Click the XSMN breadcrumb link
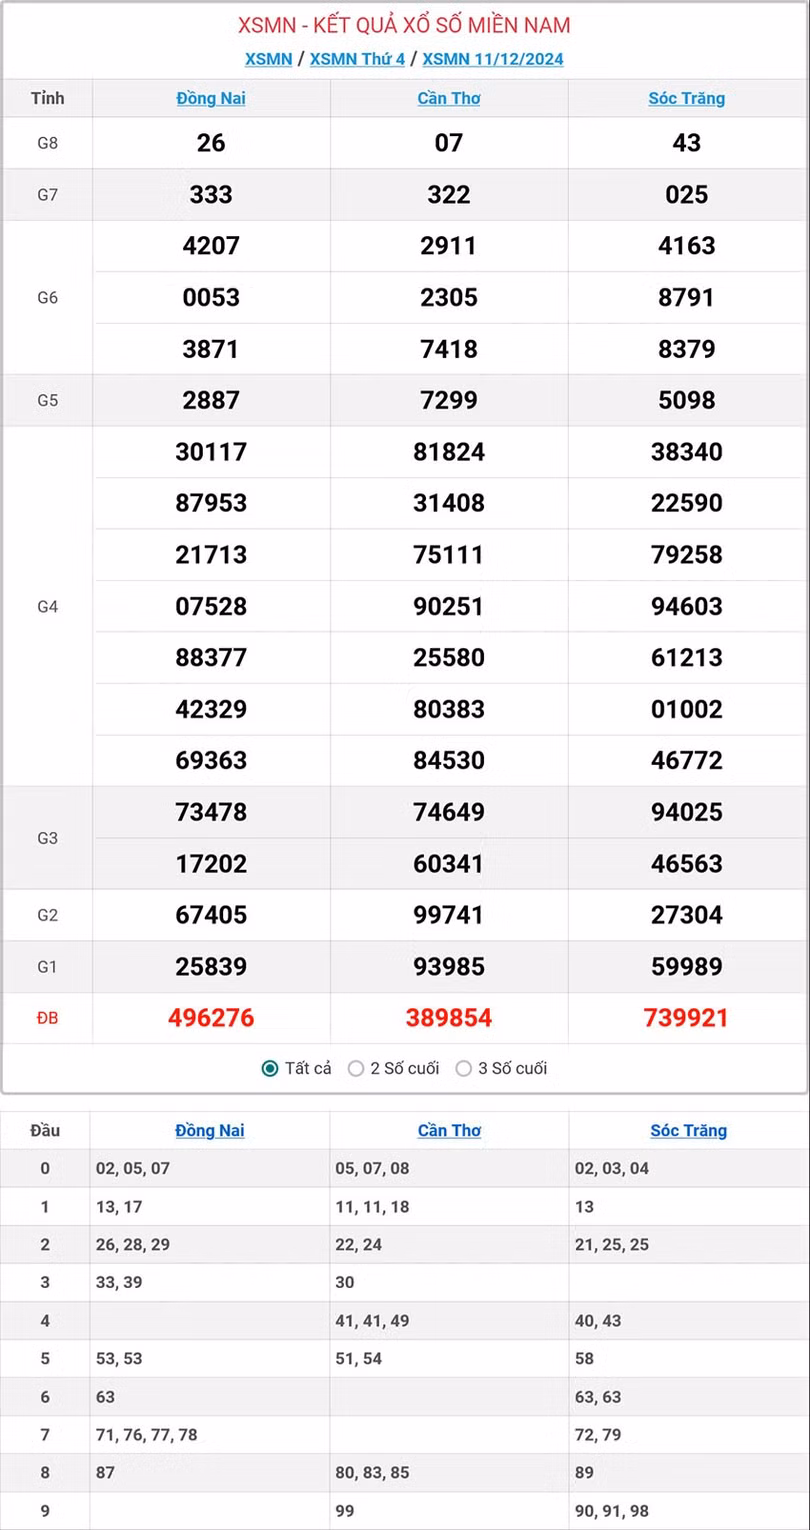 [268, 59]
